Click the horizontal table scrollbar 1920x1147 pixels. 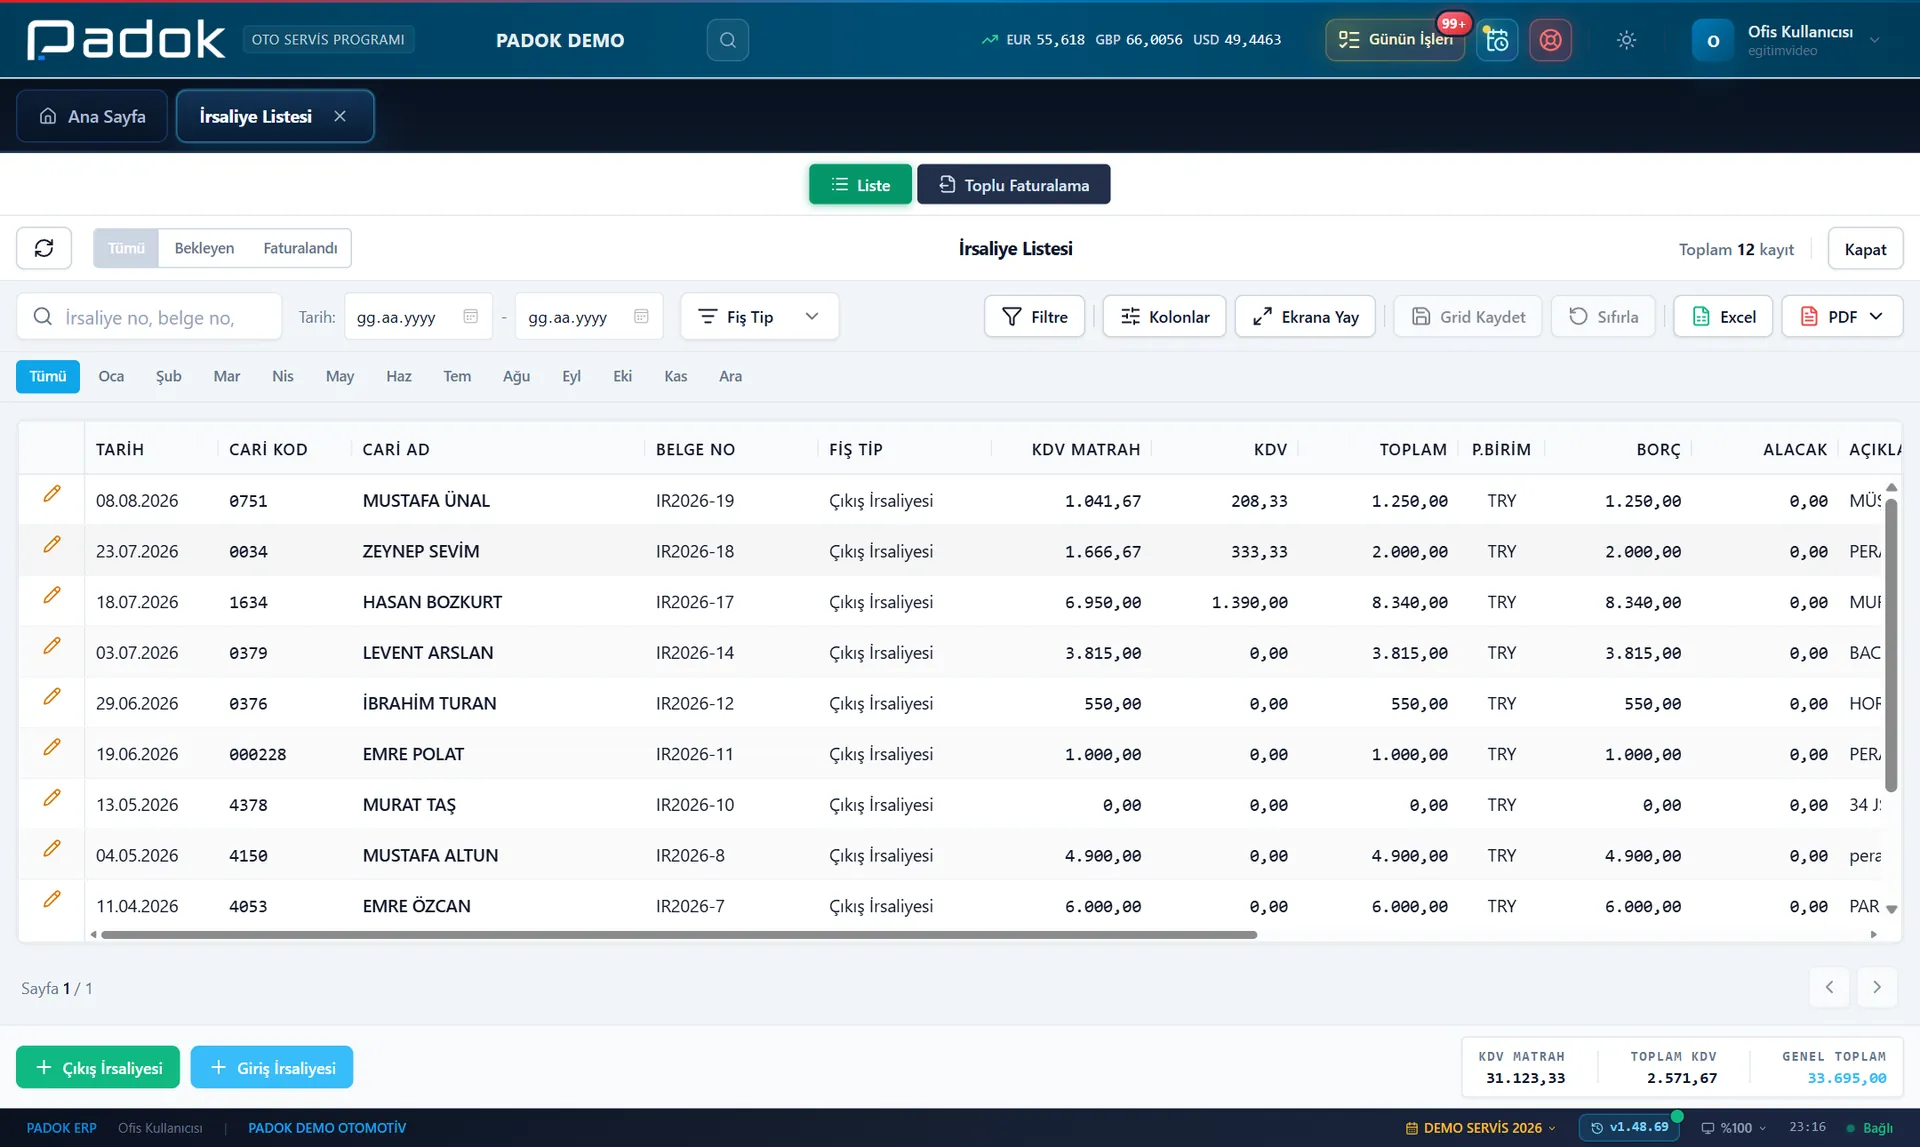(679, 934)
